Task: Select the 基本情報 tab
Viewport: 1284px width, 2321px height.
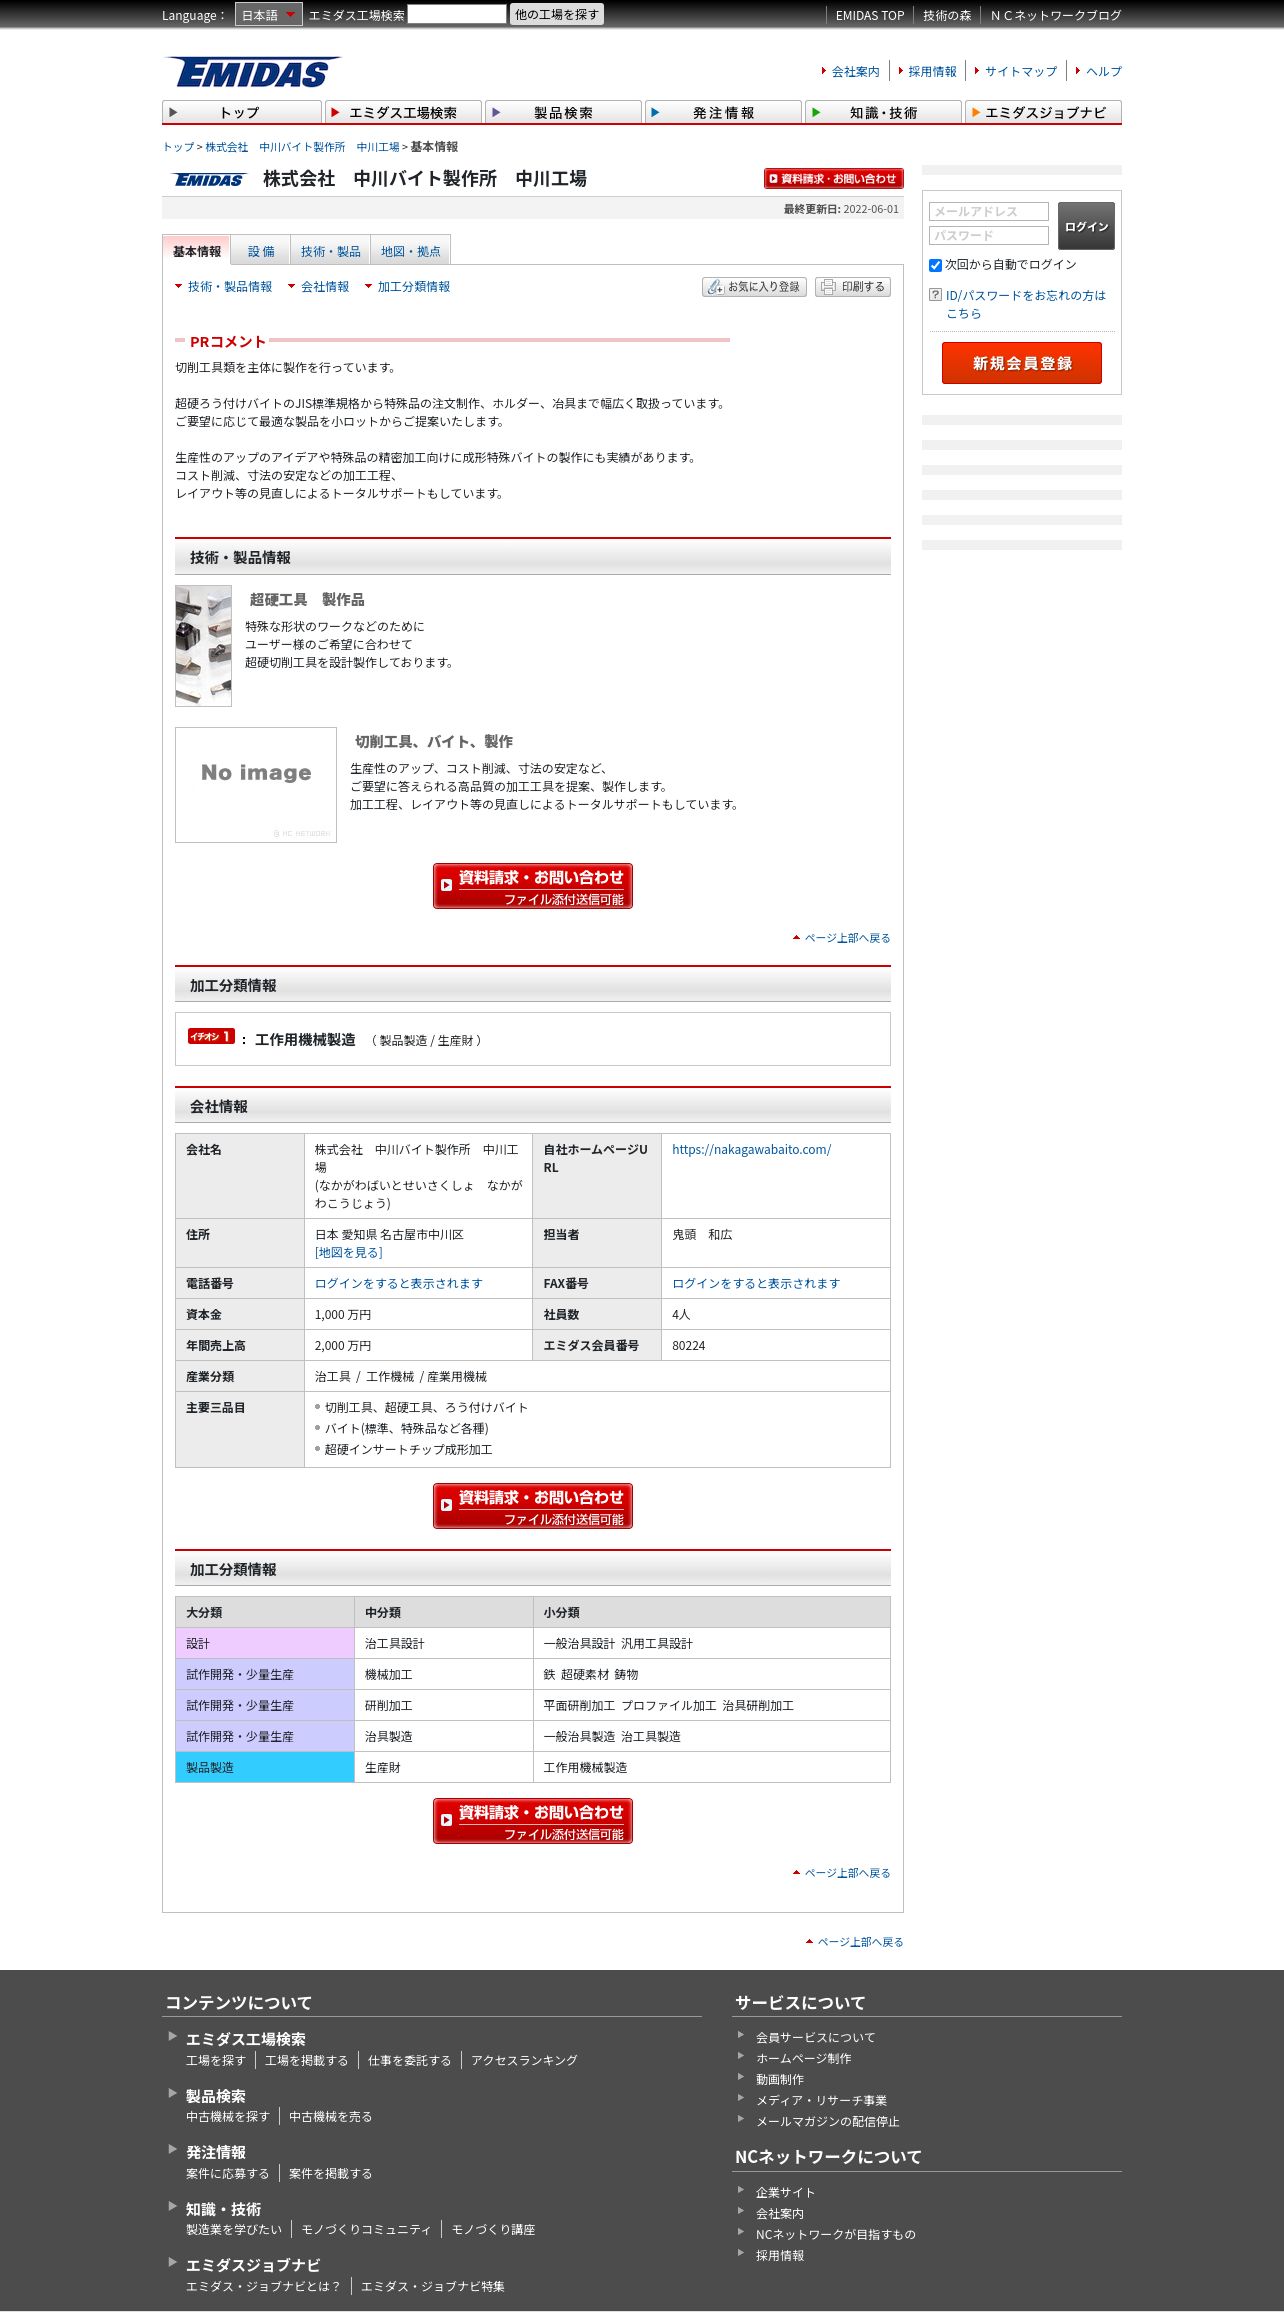Action: pyautogui.click(x=196, y=251)
